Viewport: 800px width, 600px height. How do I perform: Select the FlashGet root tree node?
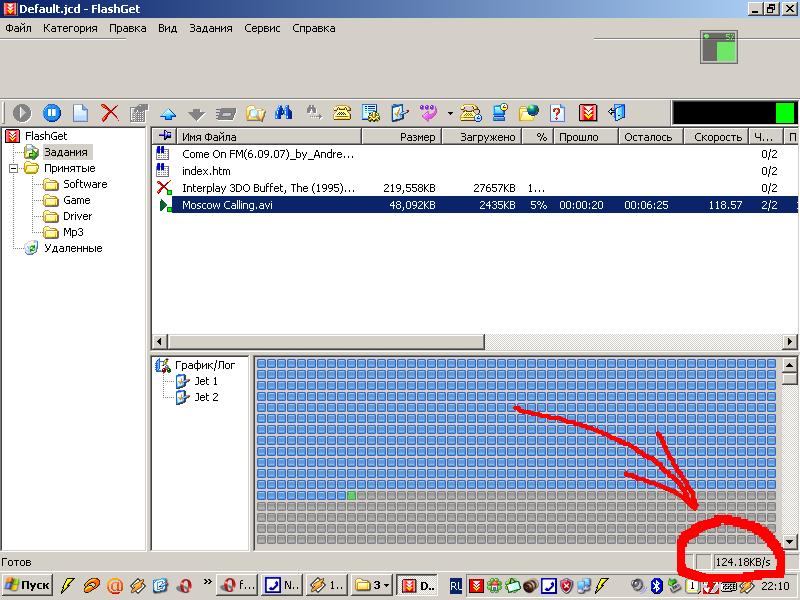pos(46,136)
